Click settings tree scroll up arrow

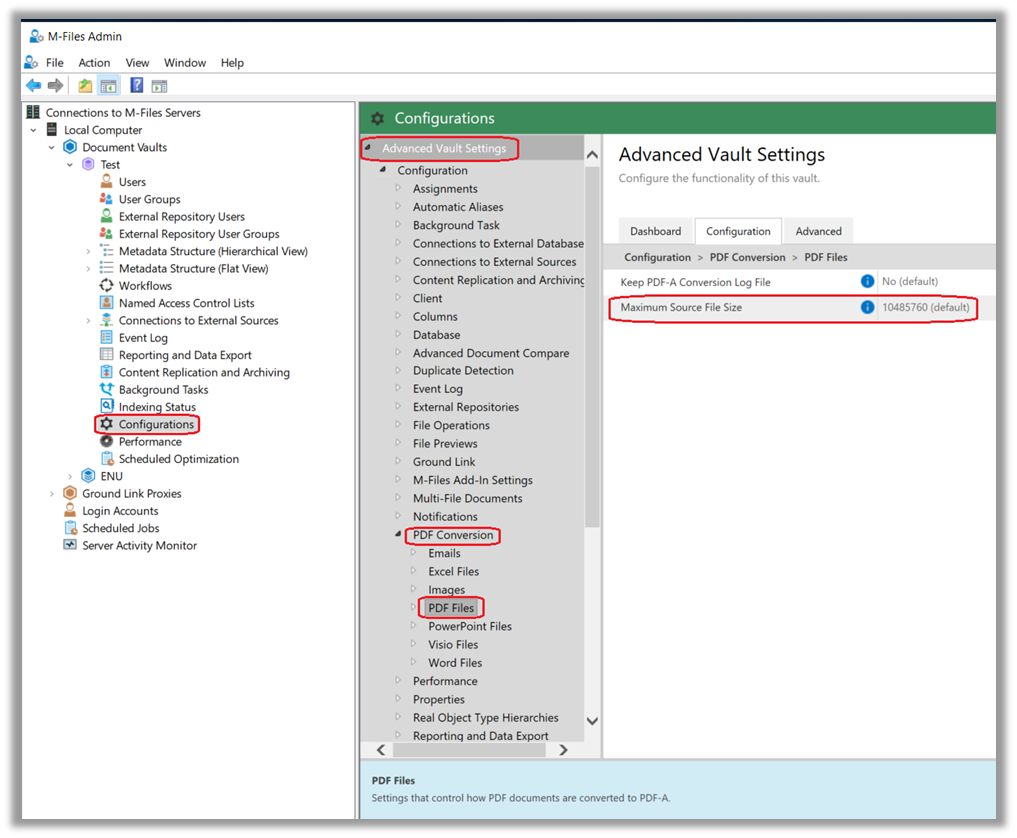(x=592, y=155)
